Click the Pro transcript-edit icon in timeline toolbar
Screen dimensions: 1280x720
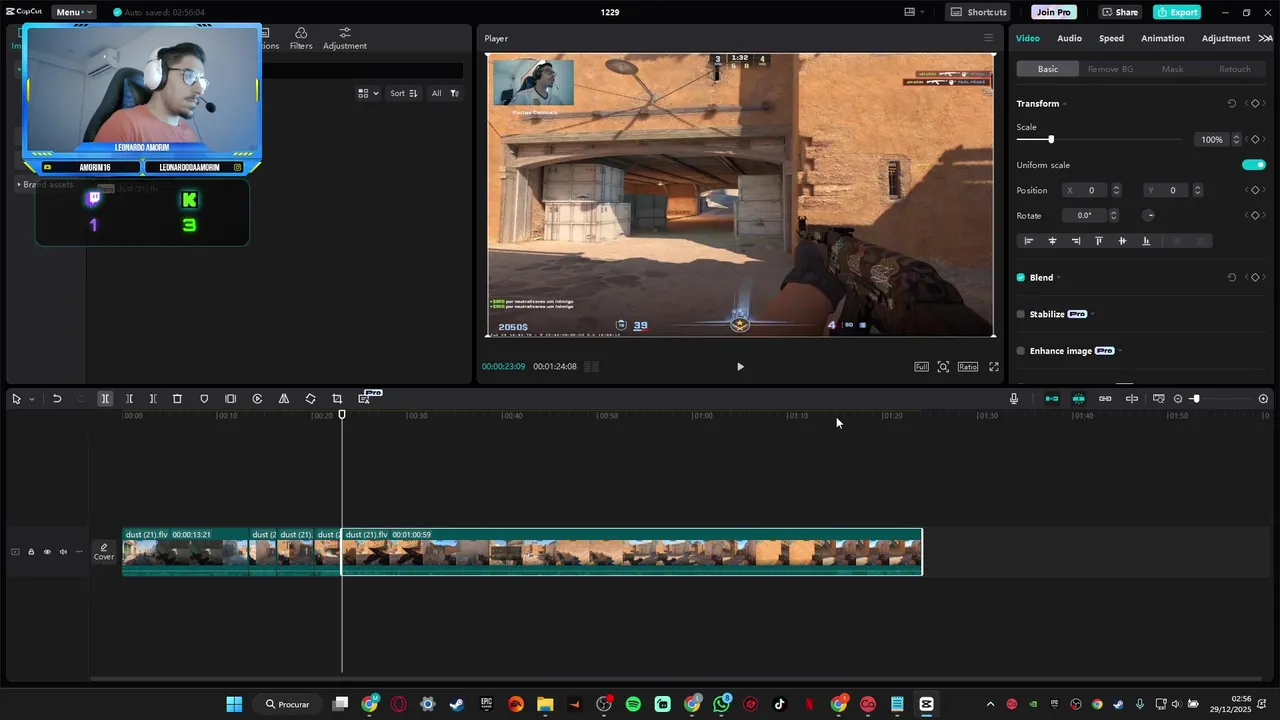(x=365, y=398)
